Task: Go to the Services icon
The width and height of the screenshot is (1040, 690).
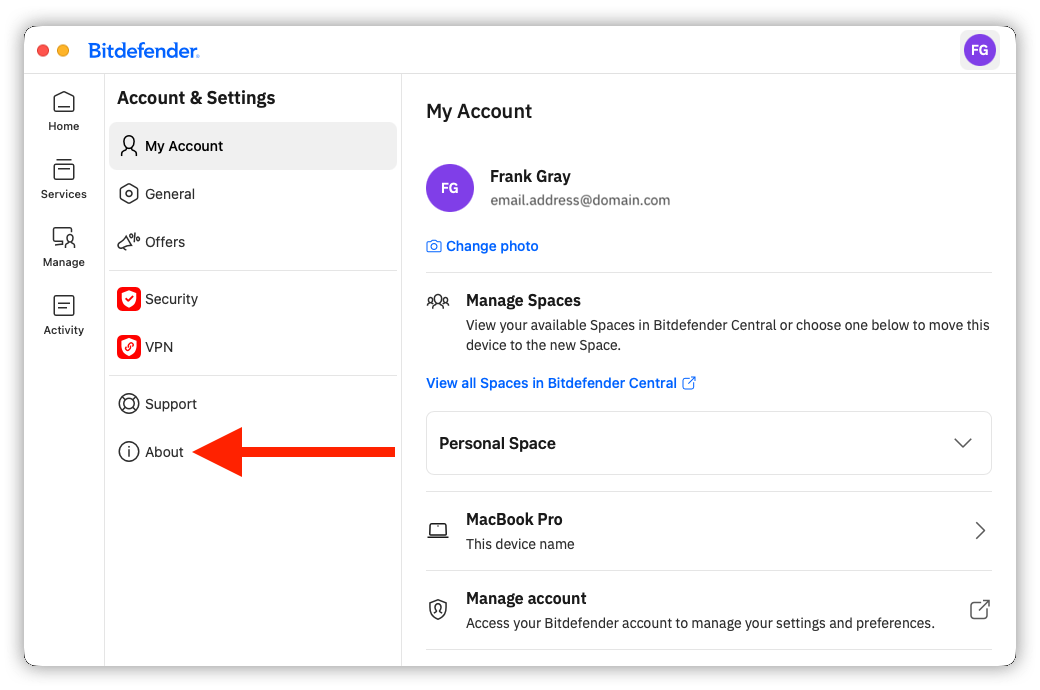Action: click(64, 179)
